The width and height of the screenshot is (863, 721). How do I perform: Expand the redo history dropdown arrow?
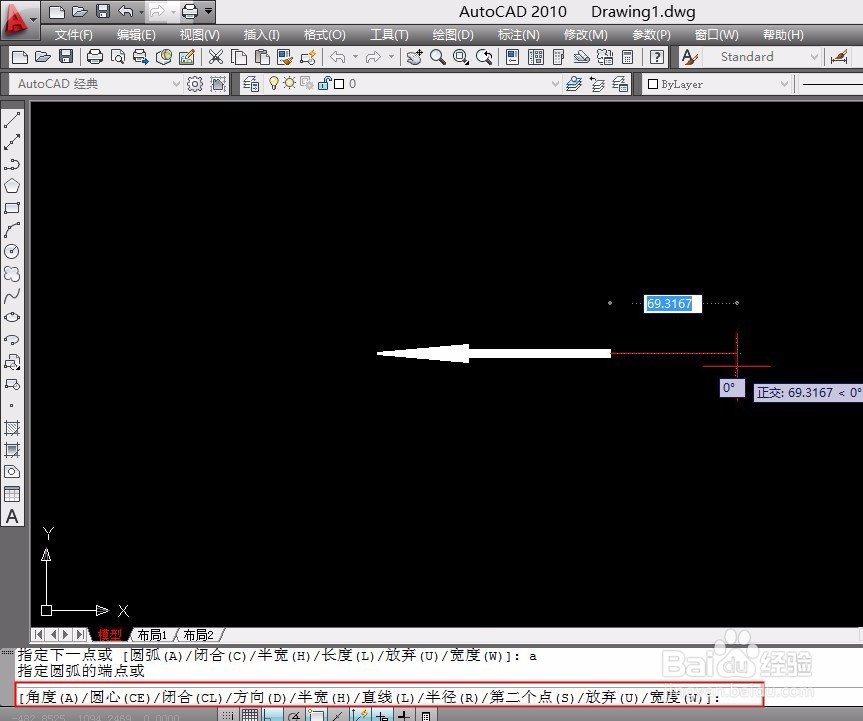coord(391,57)
